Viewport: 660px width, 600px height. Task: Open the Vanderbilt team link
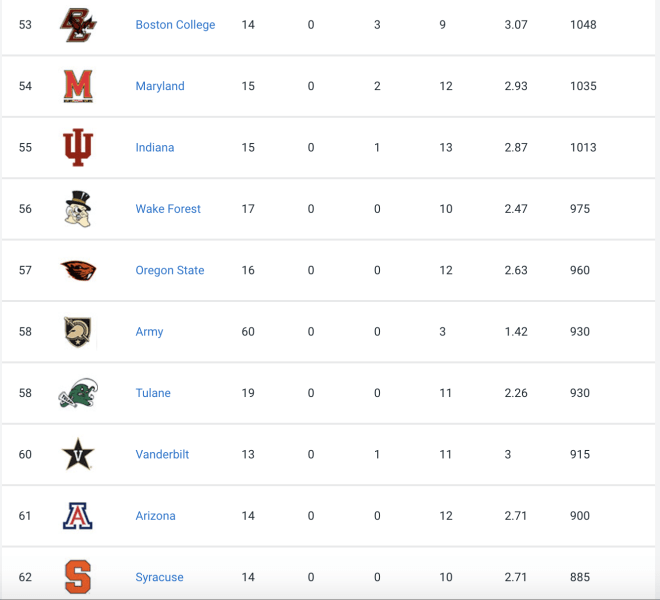162,454
